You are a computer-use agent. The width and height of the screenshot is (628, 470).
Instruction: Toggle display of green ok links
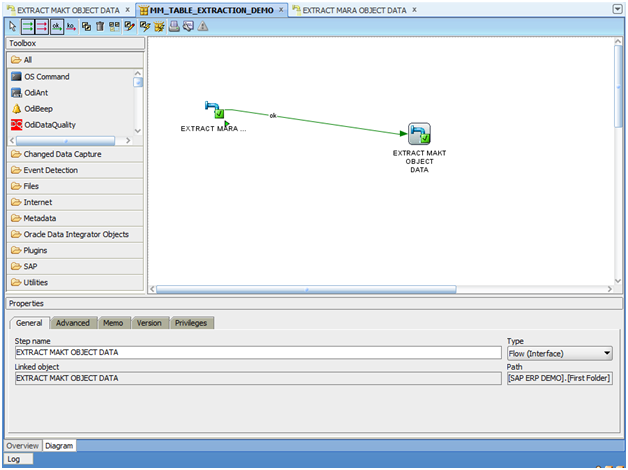tap(28, 27)
